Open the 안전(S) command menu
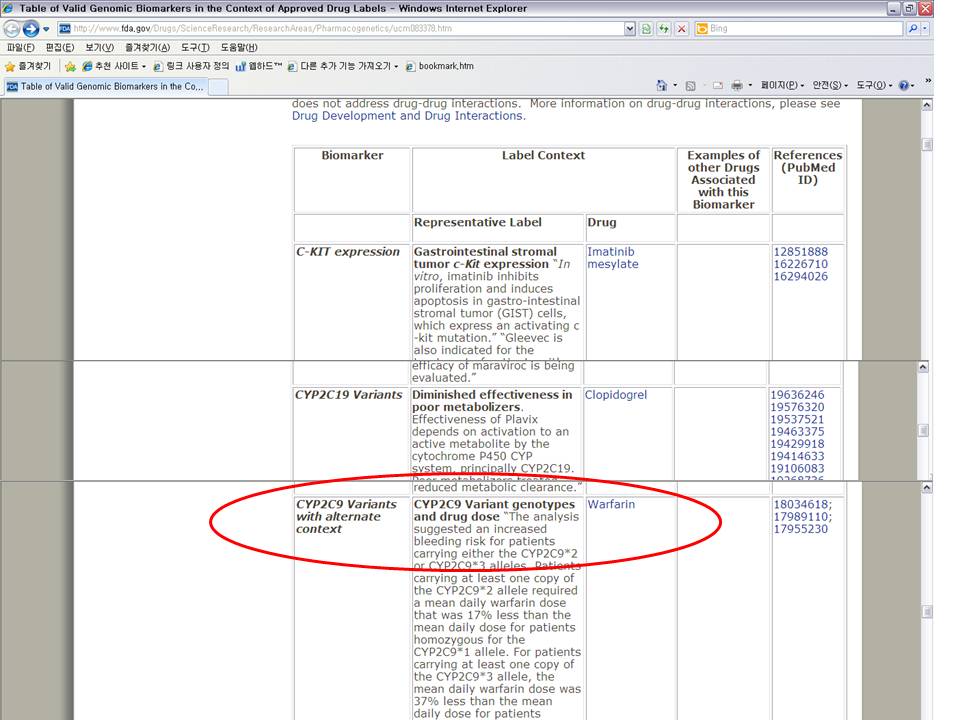This screenshot has width=960, height=720. [x=830, y=85]
